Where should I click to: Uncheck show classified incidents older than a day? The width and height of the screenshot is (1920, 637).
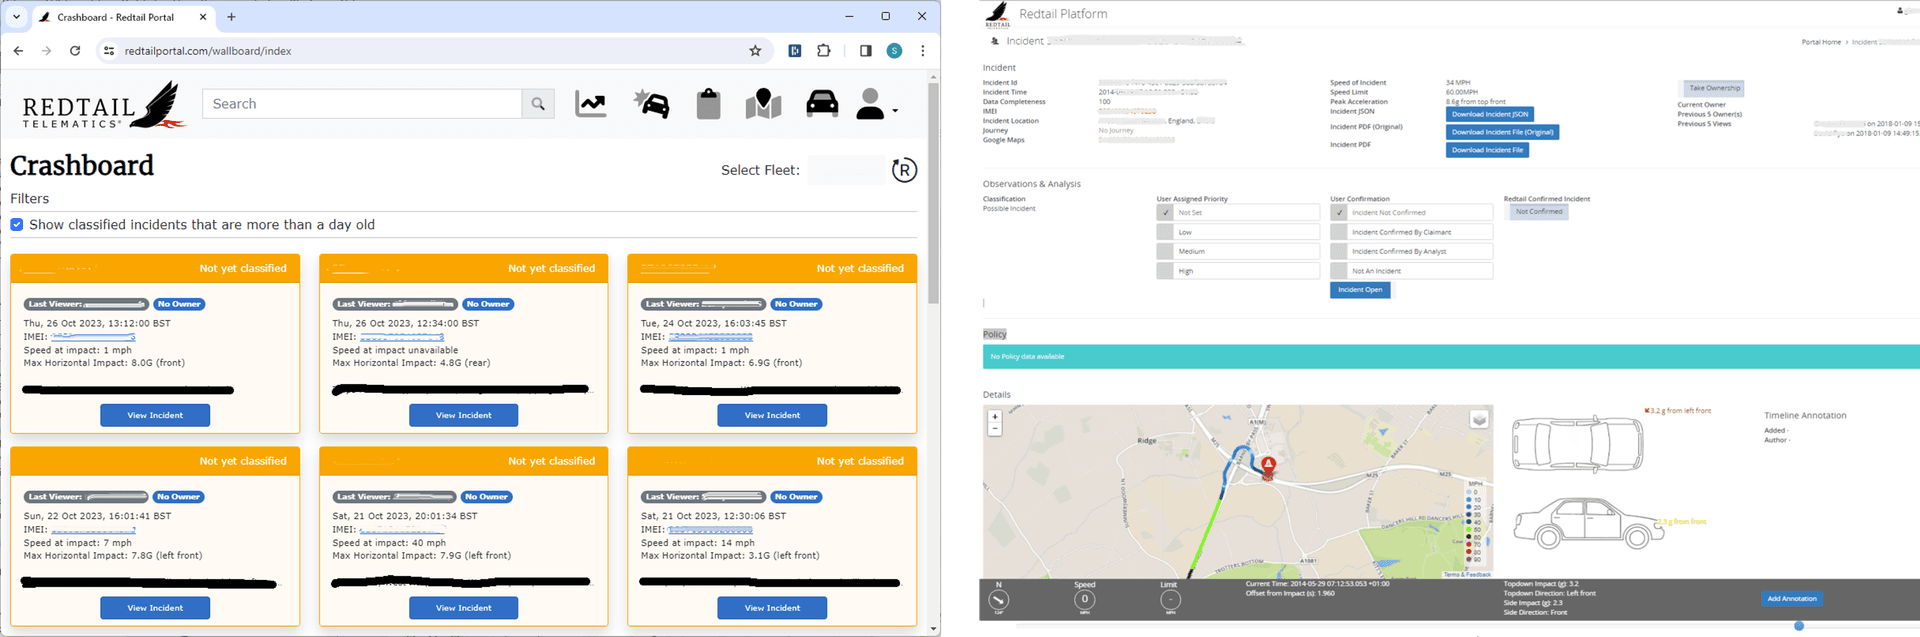click(x=17, y=225)
